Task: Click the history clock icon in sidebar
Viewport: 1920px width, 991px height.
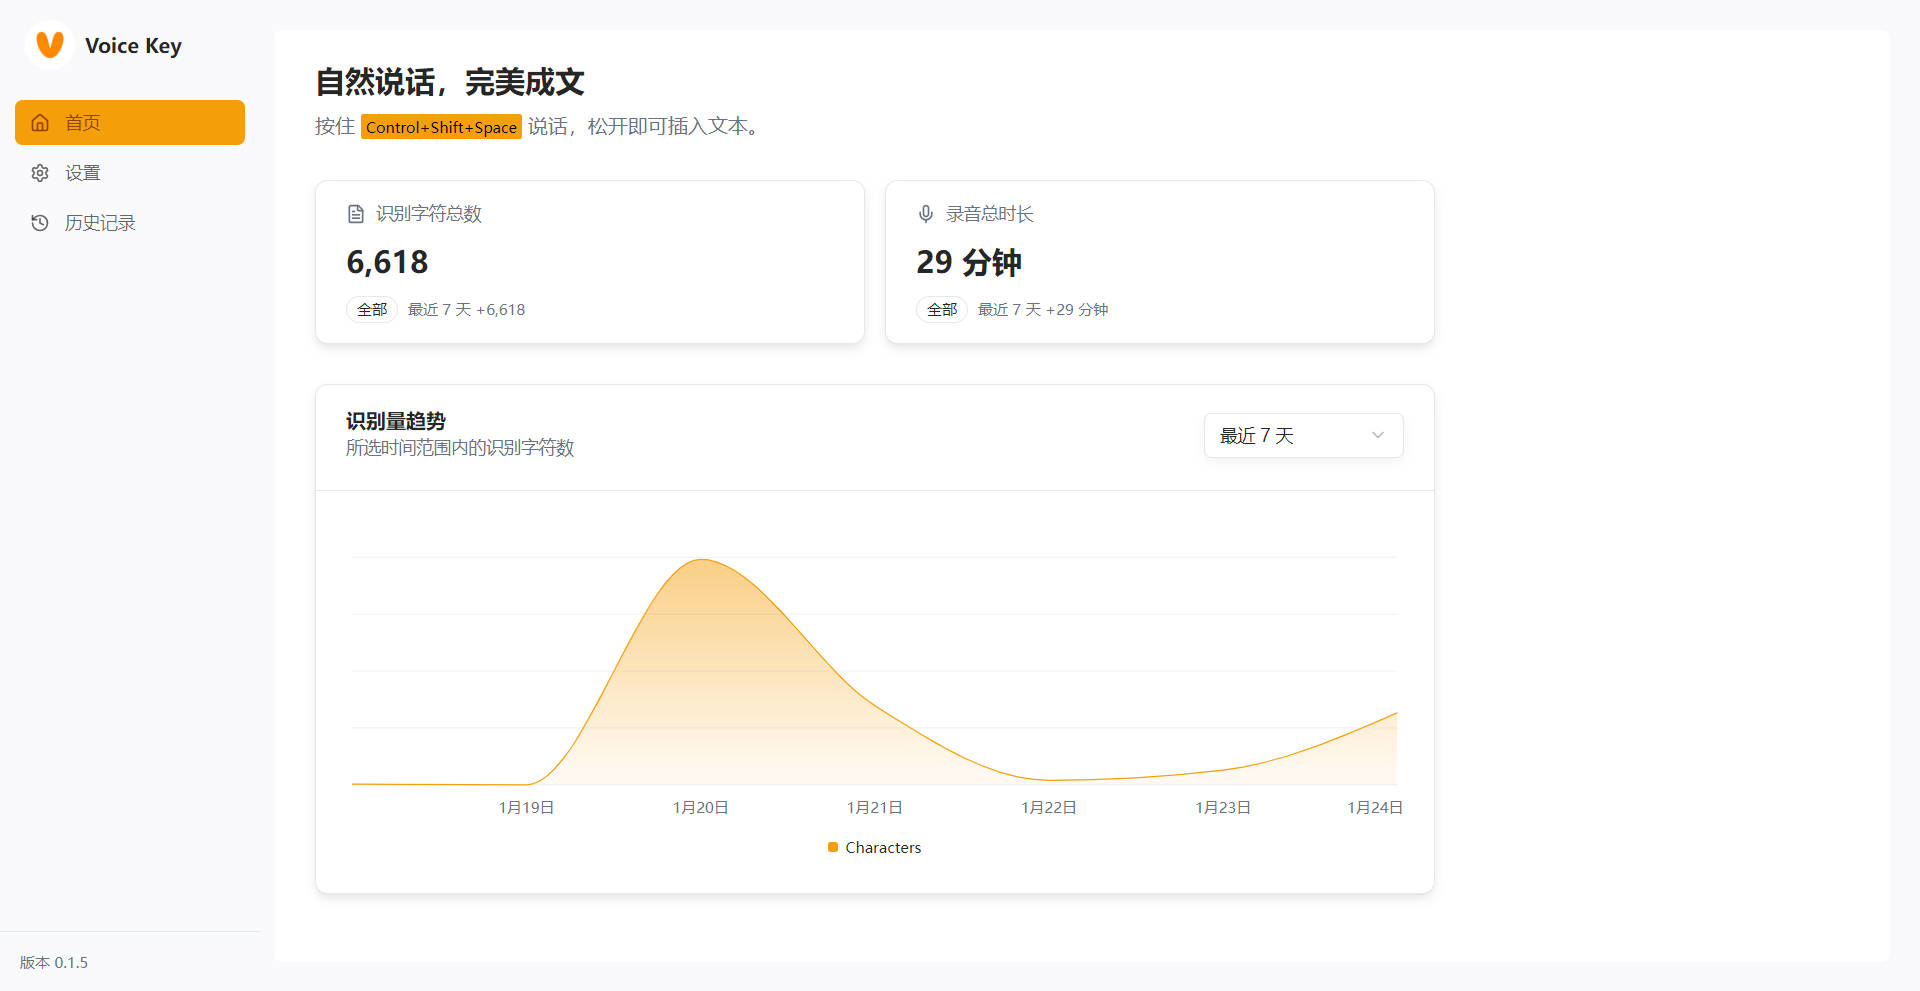Action: [x=40, y=223]
